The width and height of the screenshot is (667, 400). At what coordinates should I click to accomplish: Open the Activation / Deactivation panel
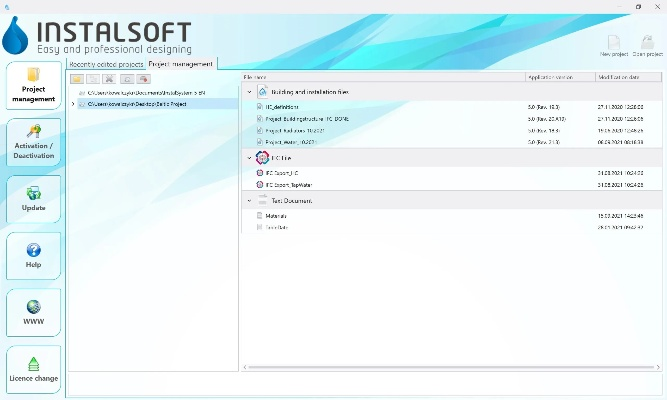(33, 143)
